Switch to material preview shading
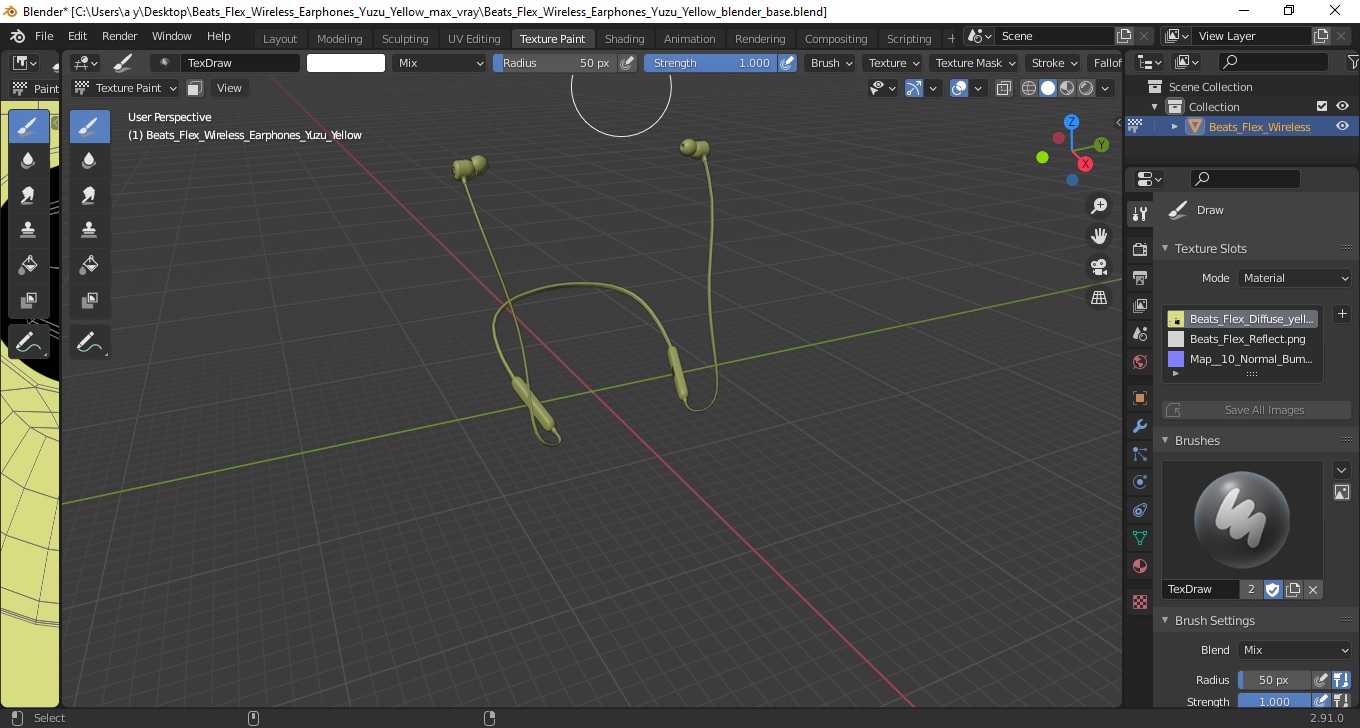 [1067, 88]
